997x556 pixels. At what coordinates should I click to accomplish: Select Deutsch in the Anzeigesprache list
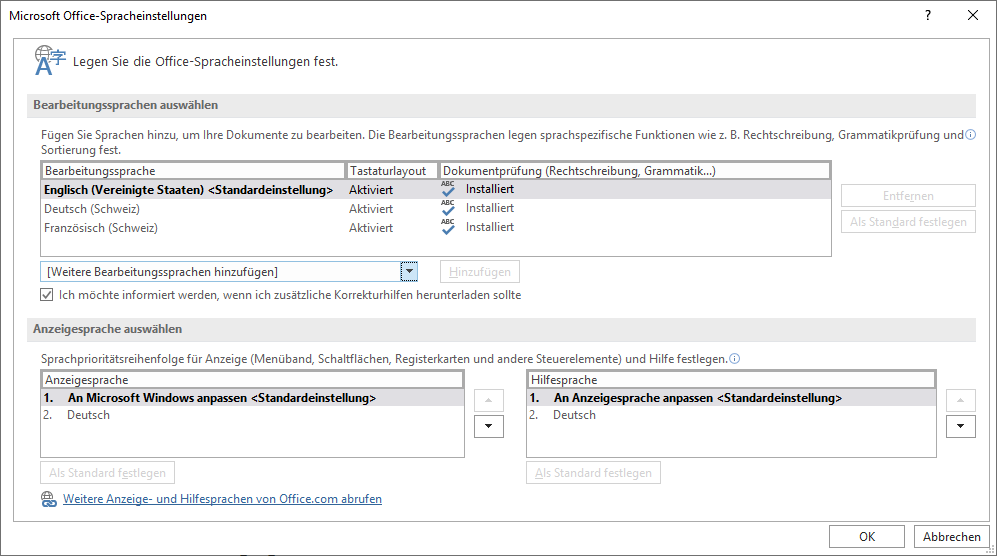tap(88, 415)
